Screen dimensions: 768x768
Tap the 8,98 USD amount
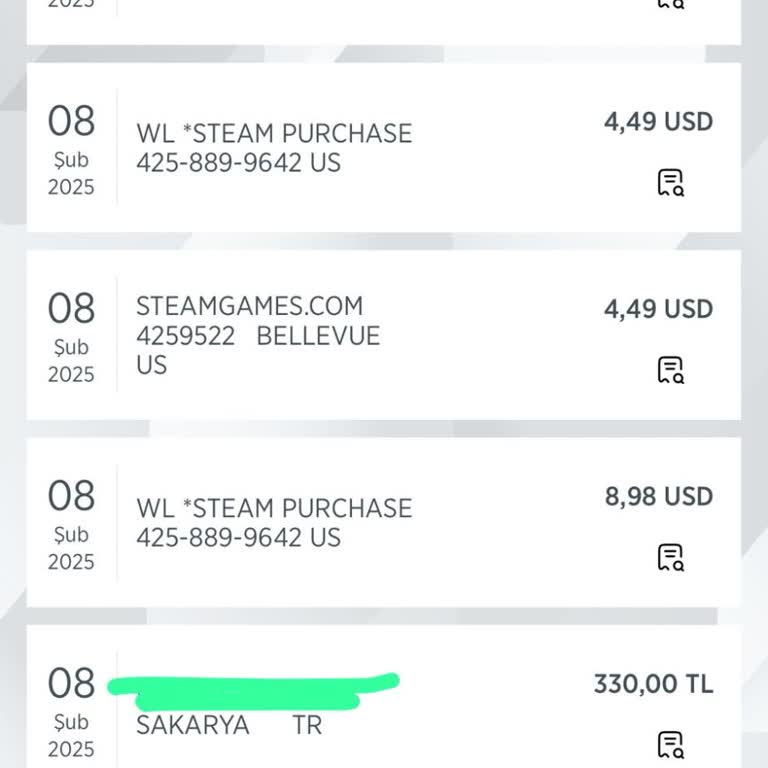(658, 496)
